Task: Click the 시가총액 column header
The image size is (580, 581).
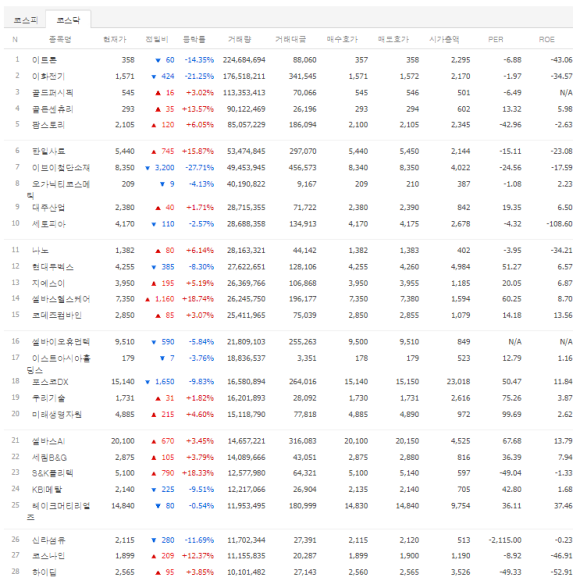Action: coord(444,39)
